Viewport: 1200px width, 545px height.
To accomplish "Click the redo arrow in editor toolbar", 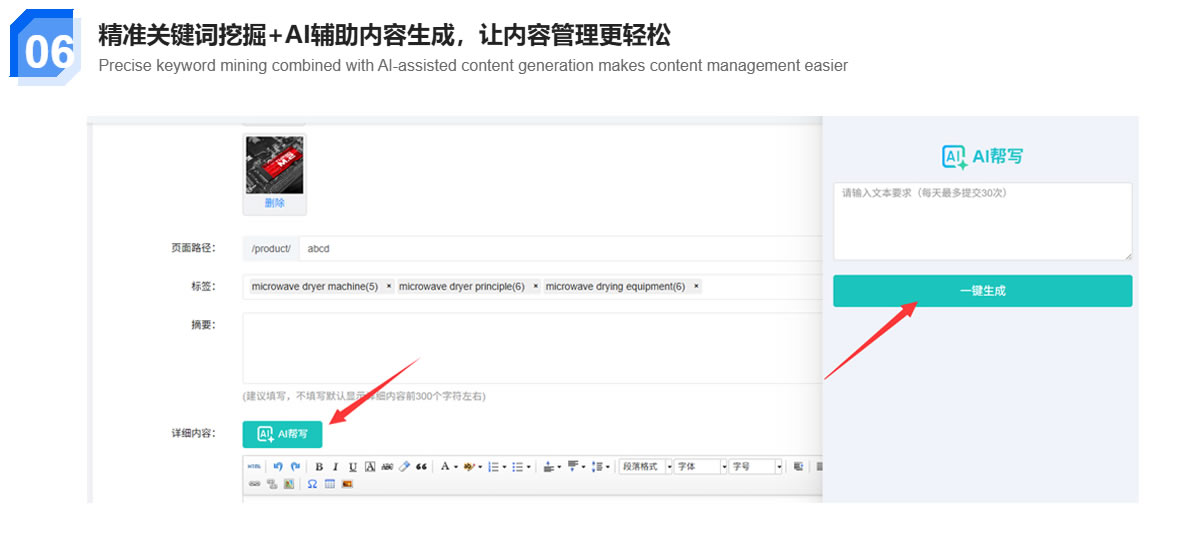I will [x=295, y=467].
